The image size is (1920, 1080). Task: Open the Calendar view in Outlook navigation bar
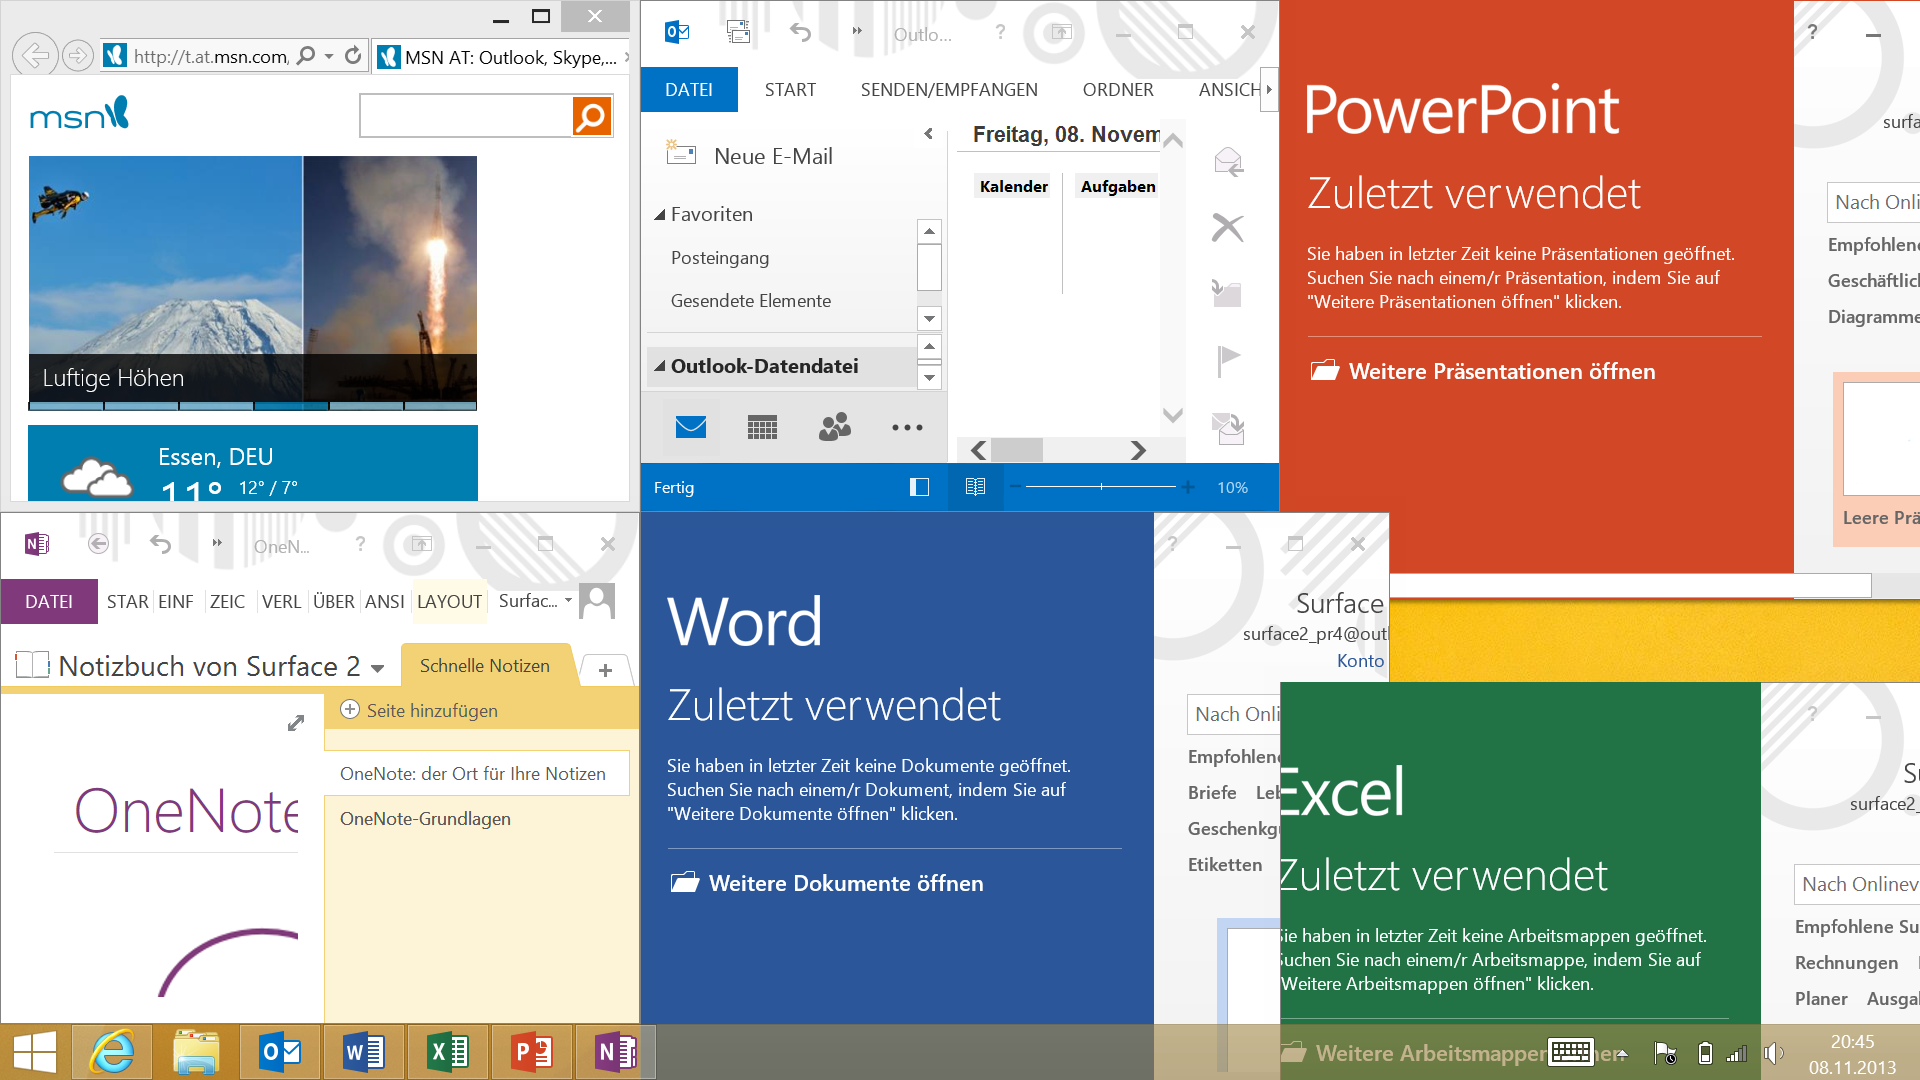(762, 428)
